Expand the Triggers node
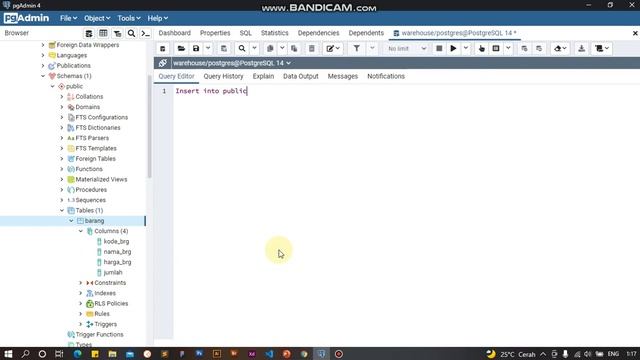Image resolution: width=640 pixels, height=360 pixels. click(x=81, y=324)
